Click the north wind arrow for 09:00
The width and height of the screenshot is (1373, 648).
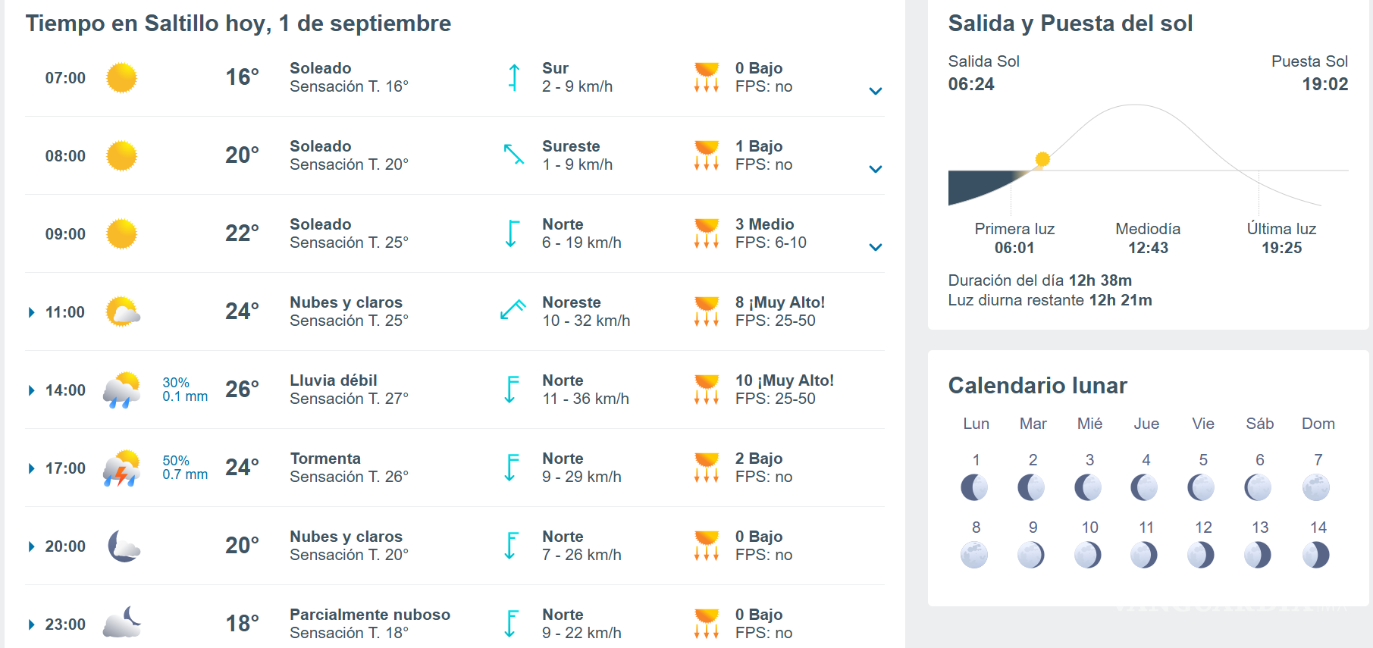coord(512,233)
